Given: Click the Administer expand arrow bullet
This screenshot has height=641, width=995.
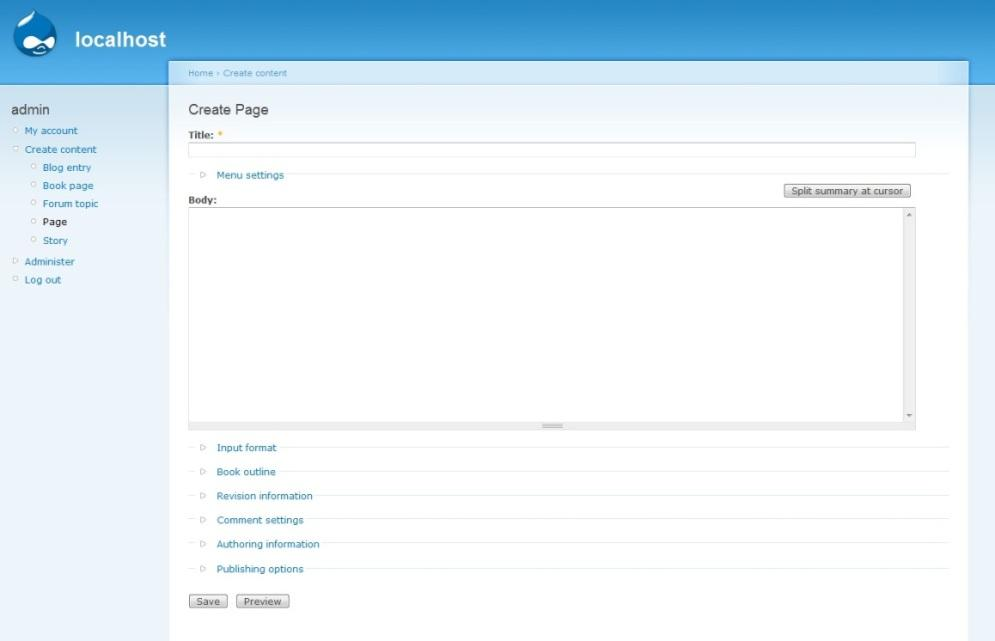Looking at the screenshot, I should (15, 261).
